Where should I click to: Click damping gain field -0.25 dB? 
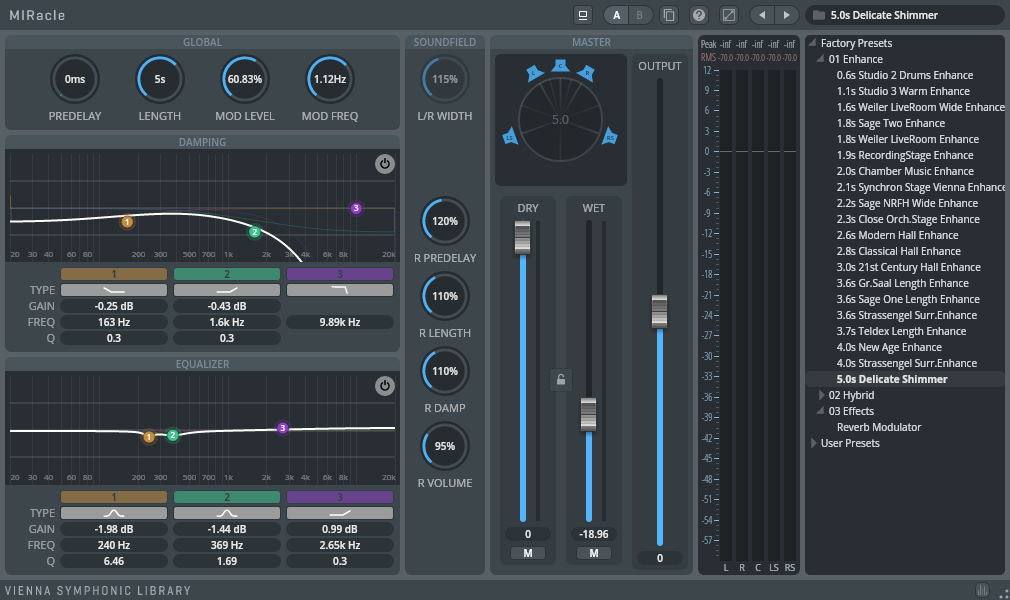tap(114, 306)
